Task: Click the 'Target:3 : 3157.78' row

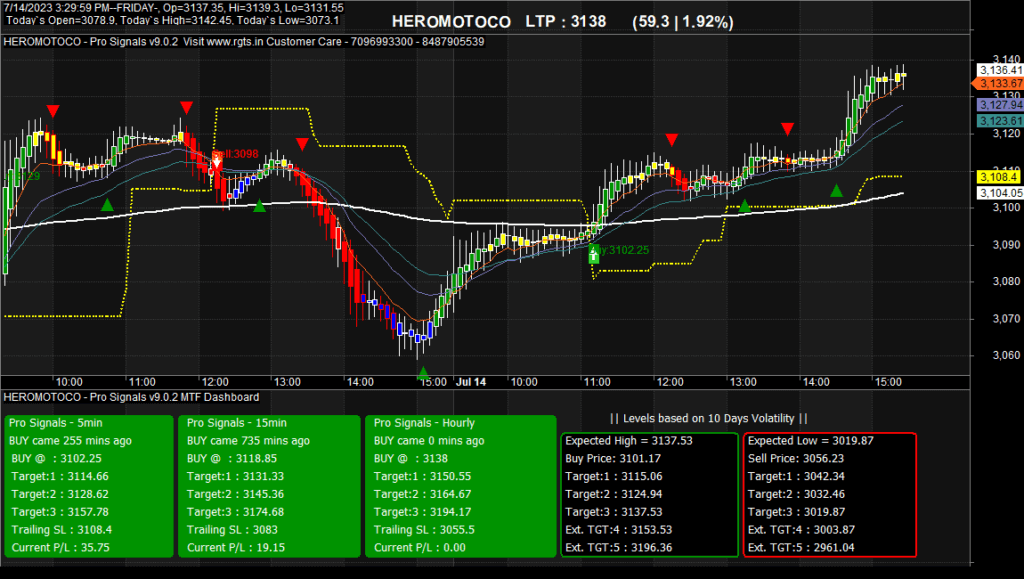Action: (x=60, y=512)
